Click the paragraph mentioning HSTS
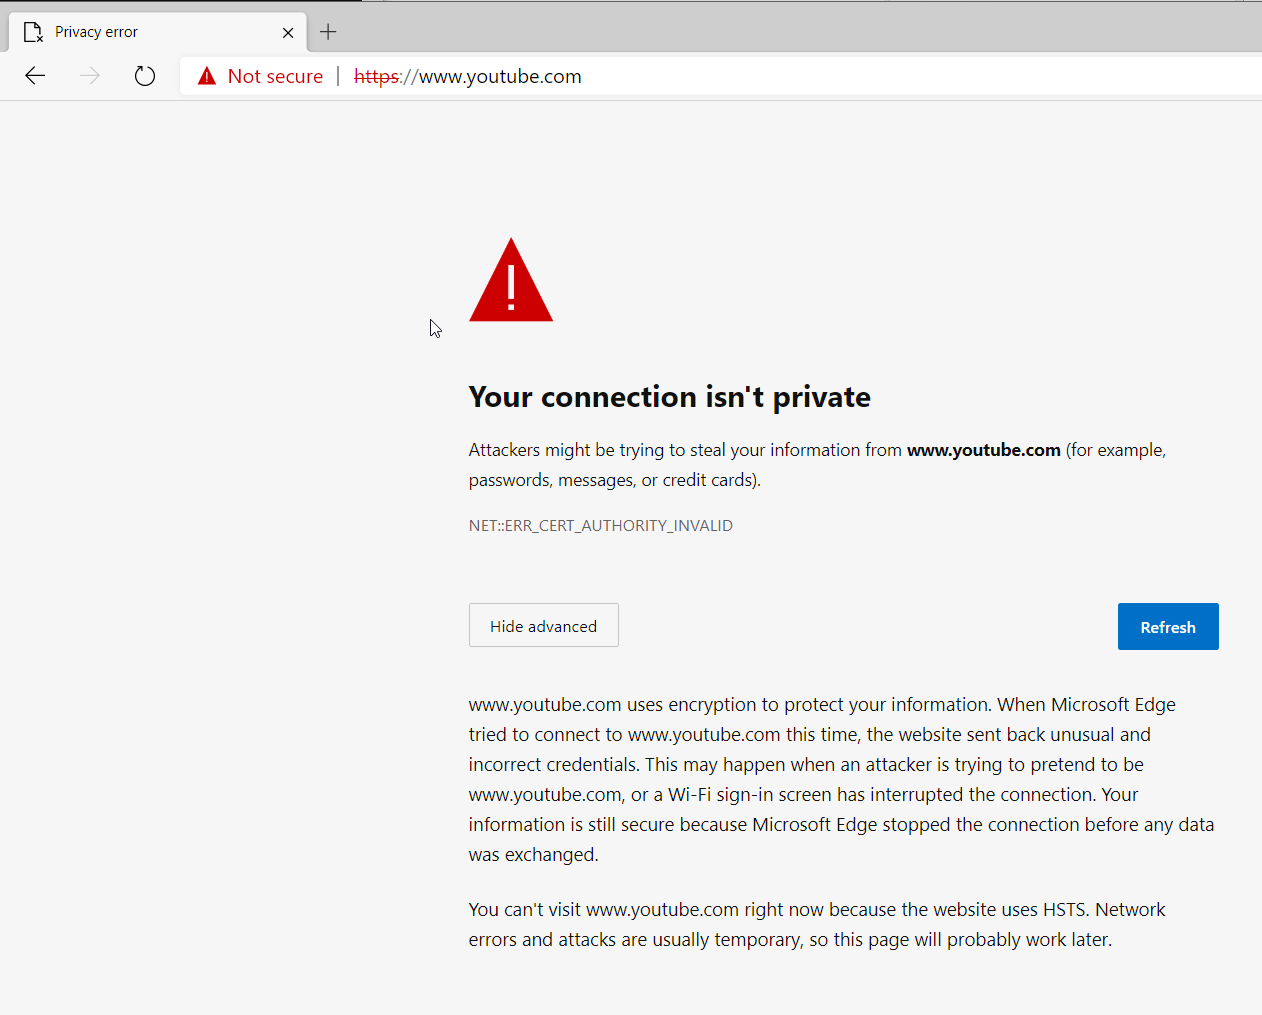Image resolution: width=1262 pixels, height=1015 pixels. (817, 924)
